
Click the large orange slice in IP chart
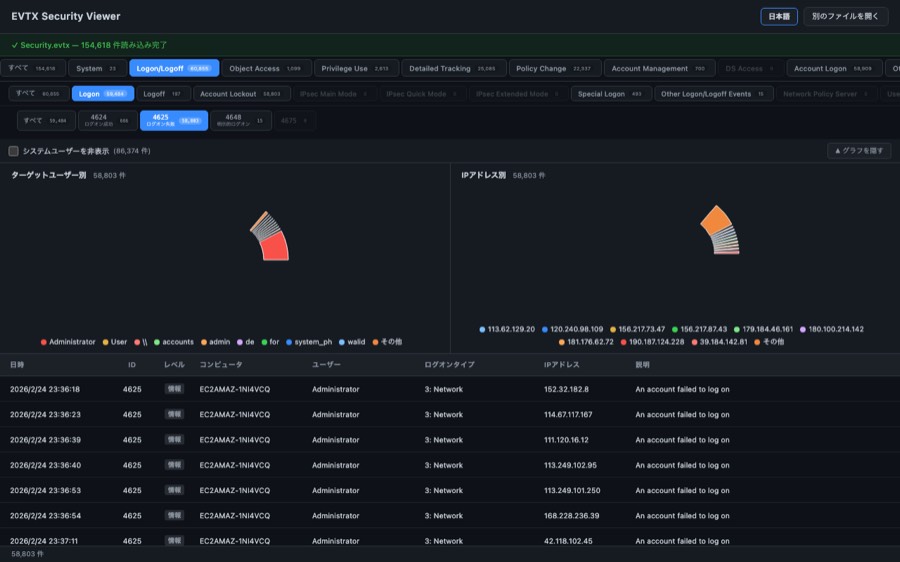(716, 220)
